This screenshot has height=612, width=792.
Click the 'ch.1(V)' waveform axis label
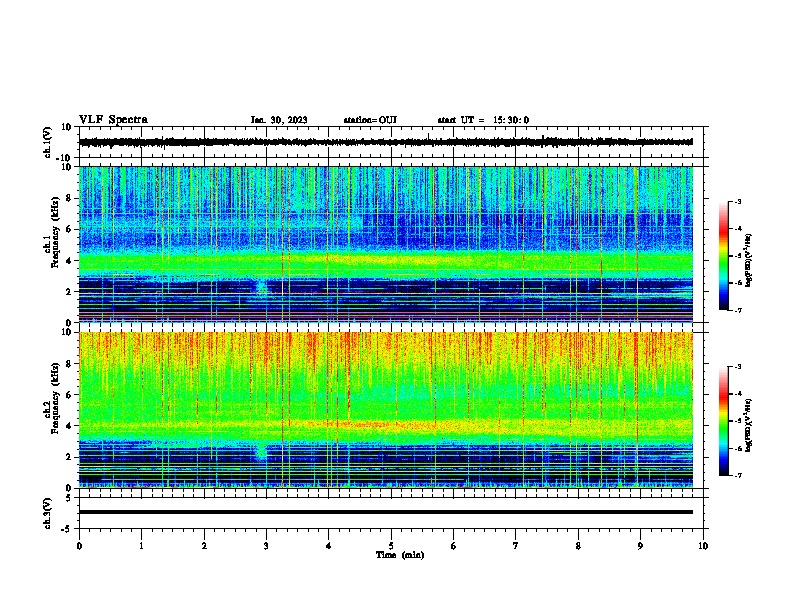point(48,142)
